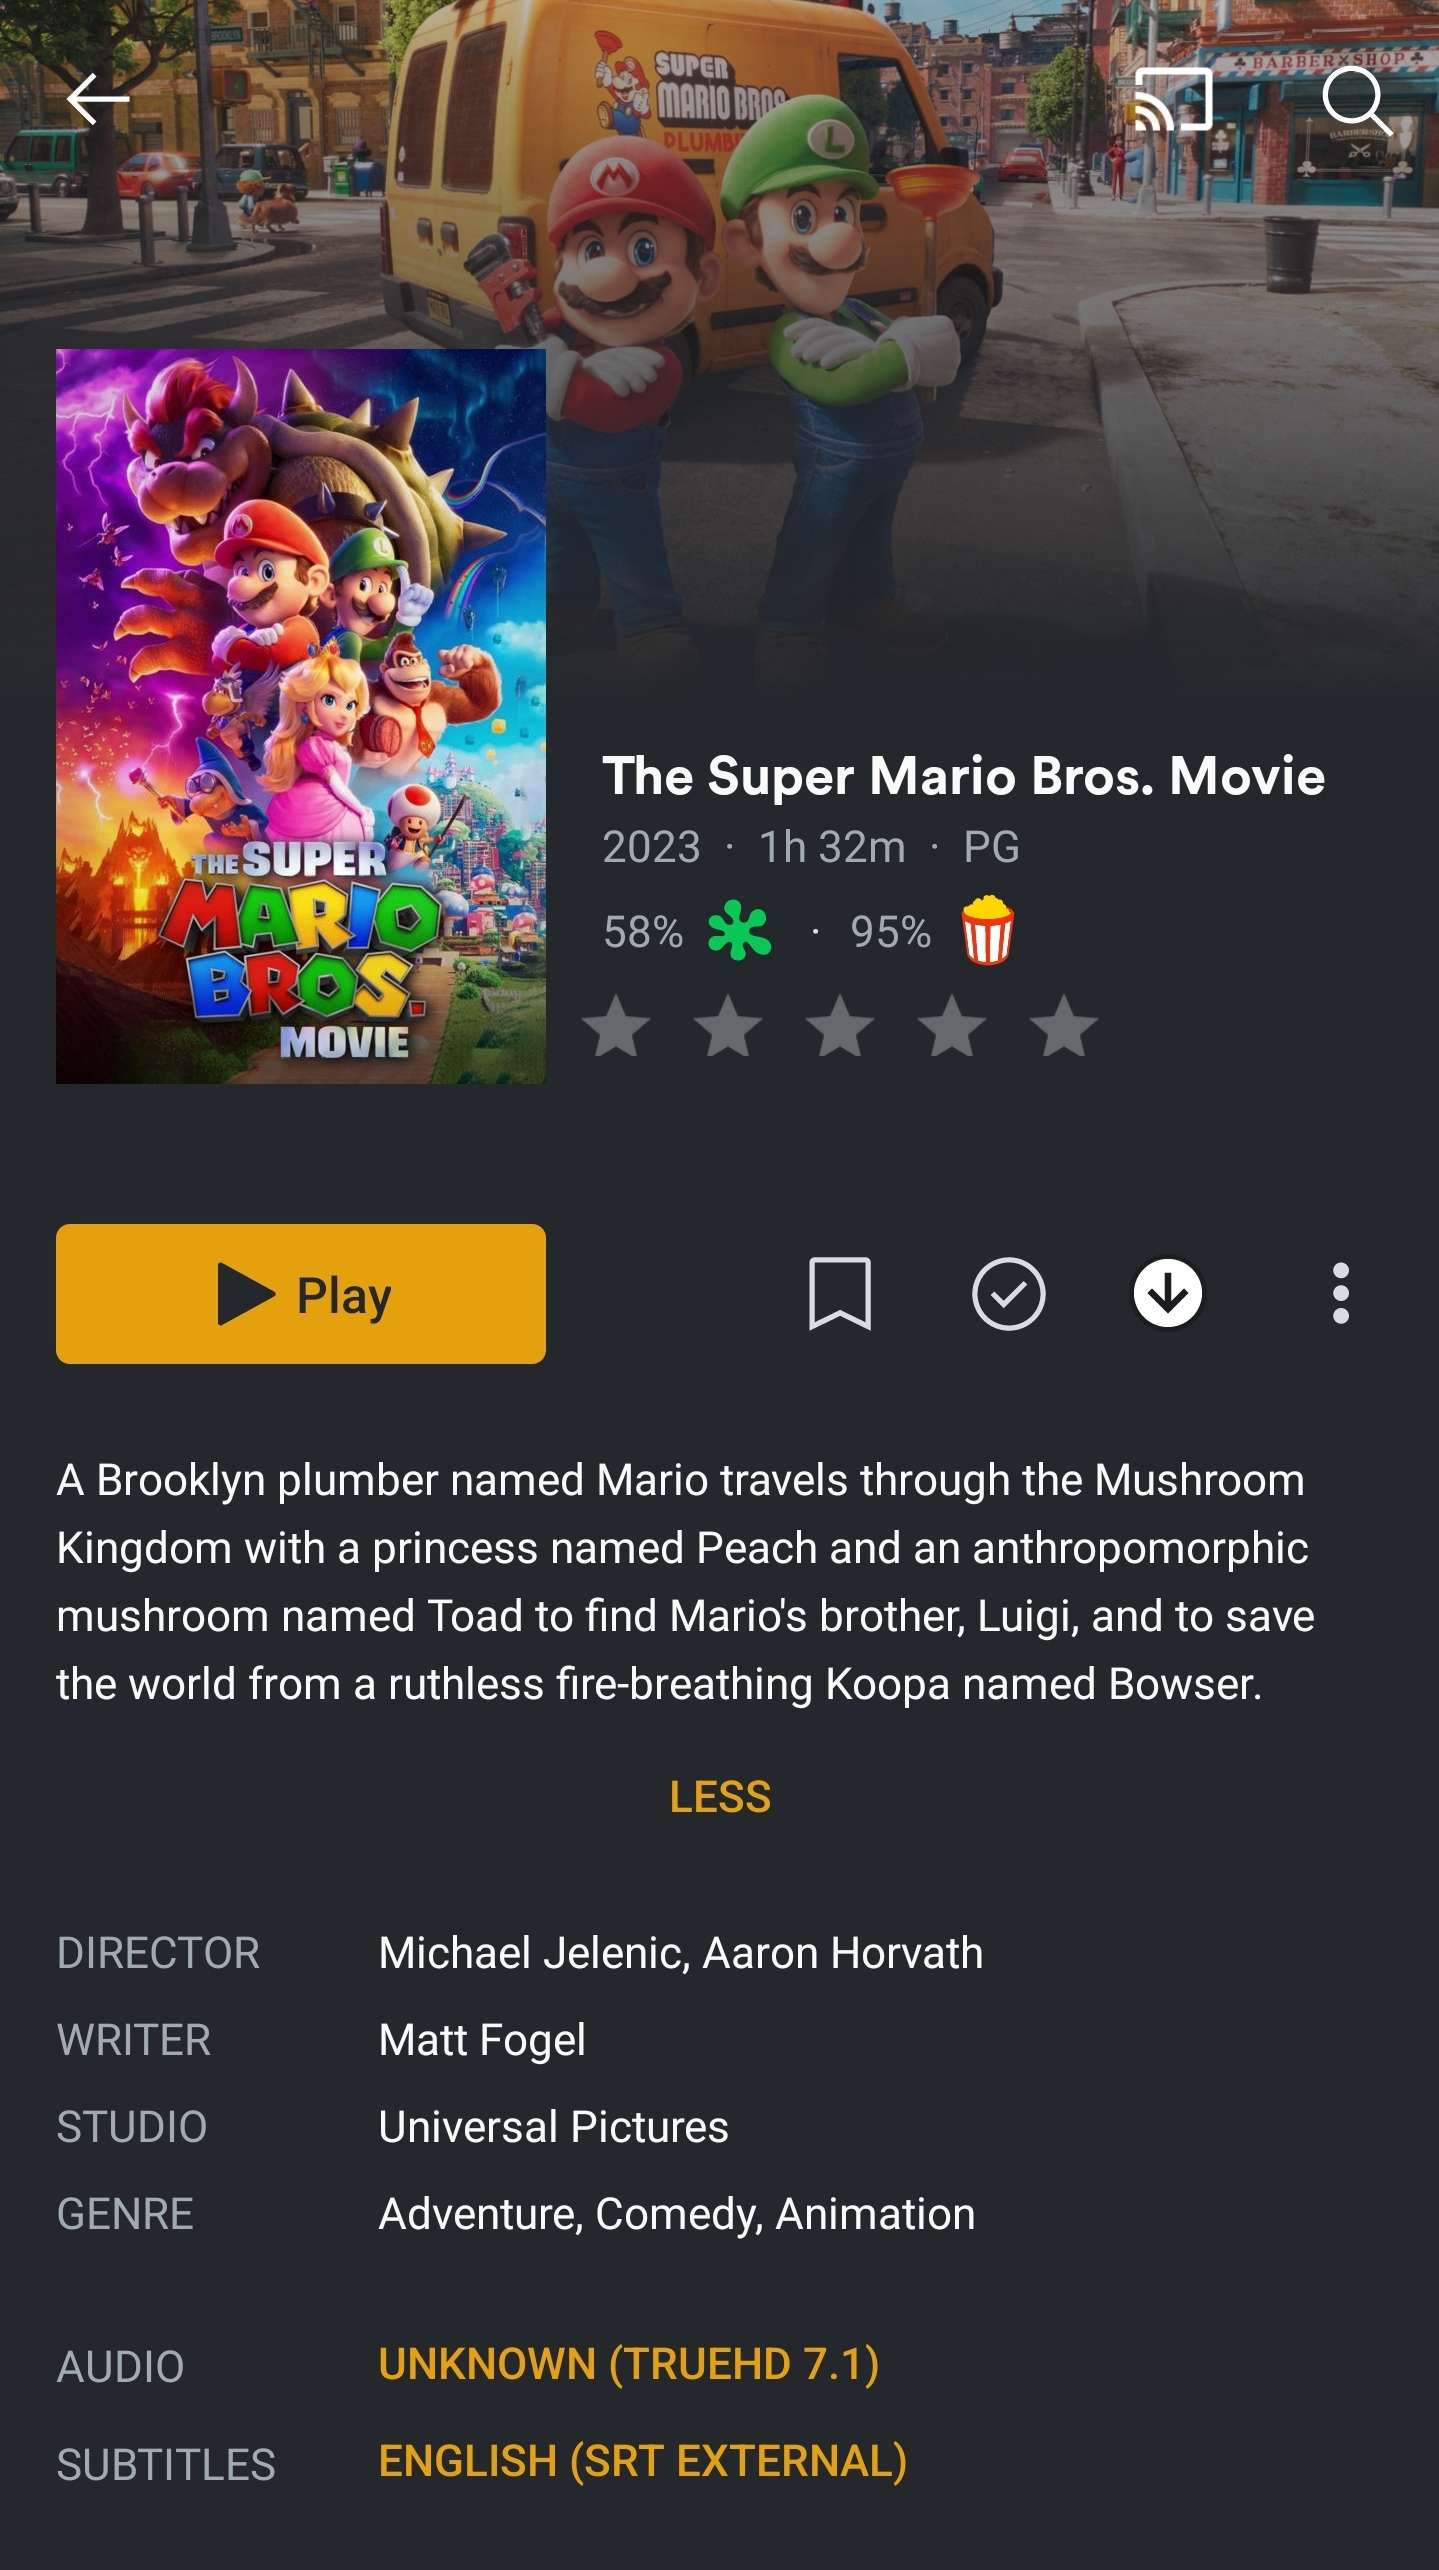Open director Michael Jelenic, Aaron Horvath
This screenshot has height=2570, width=1439.
pyautogui.click(x=680, y=1953)
